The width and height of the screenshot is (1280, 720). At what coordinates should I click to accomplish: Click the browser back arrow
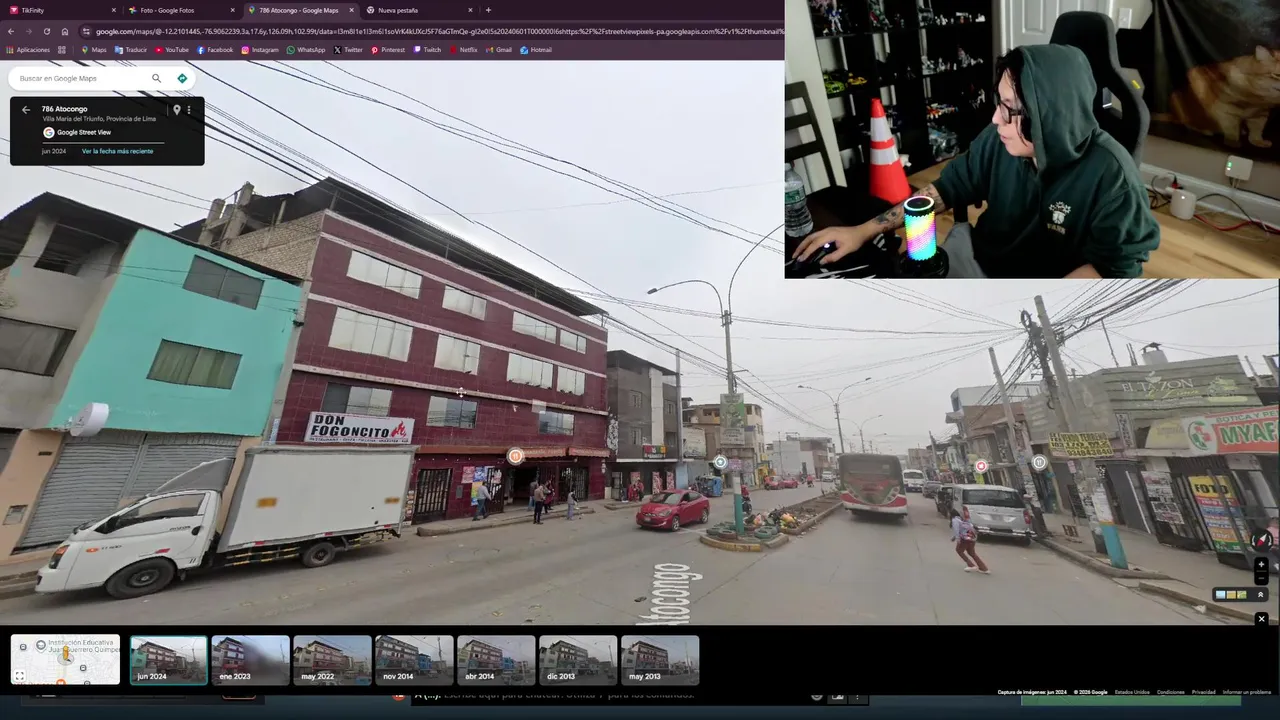pyautogui.click(x=11, y=31)
